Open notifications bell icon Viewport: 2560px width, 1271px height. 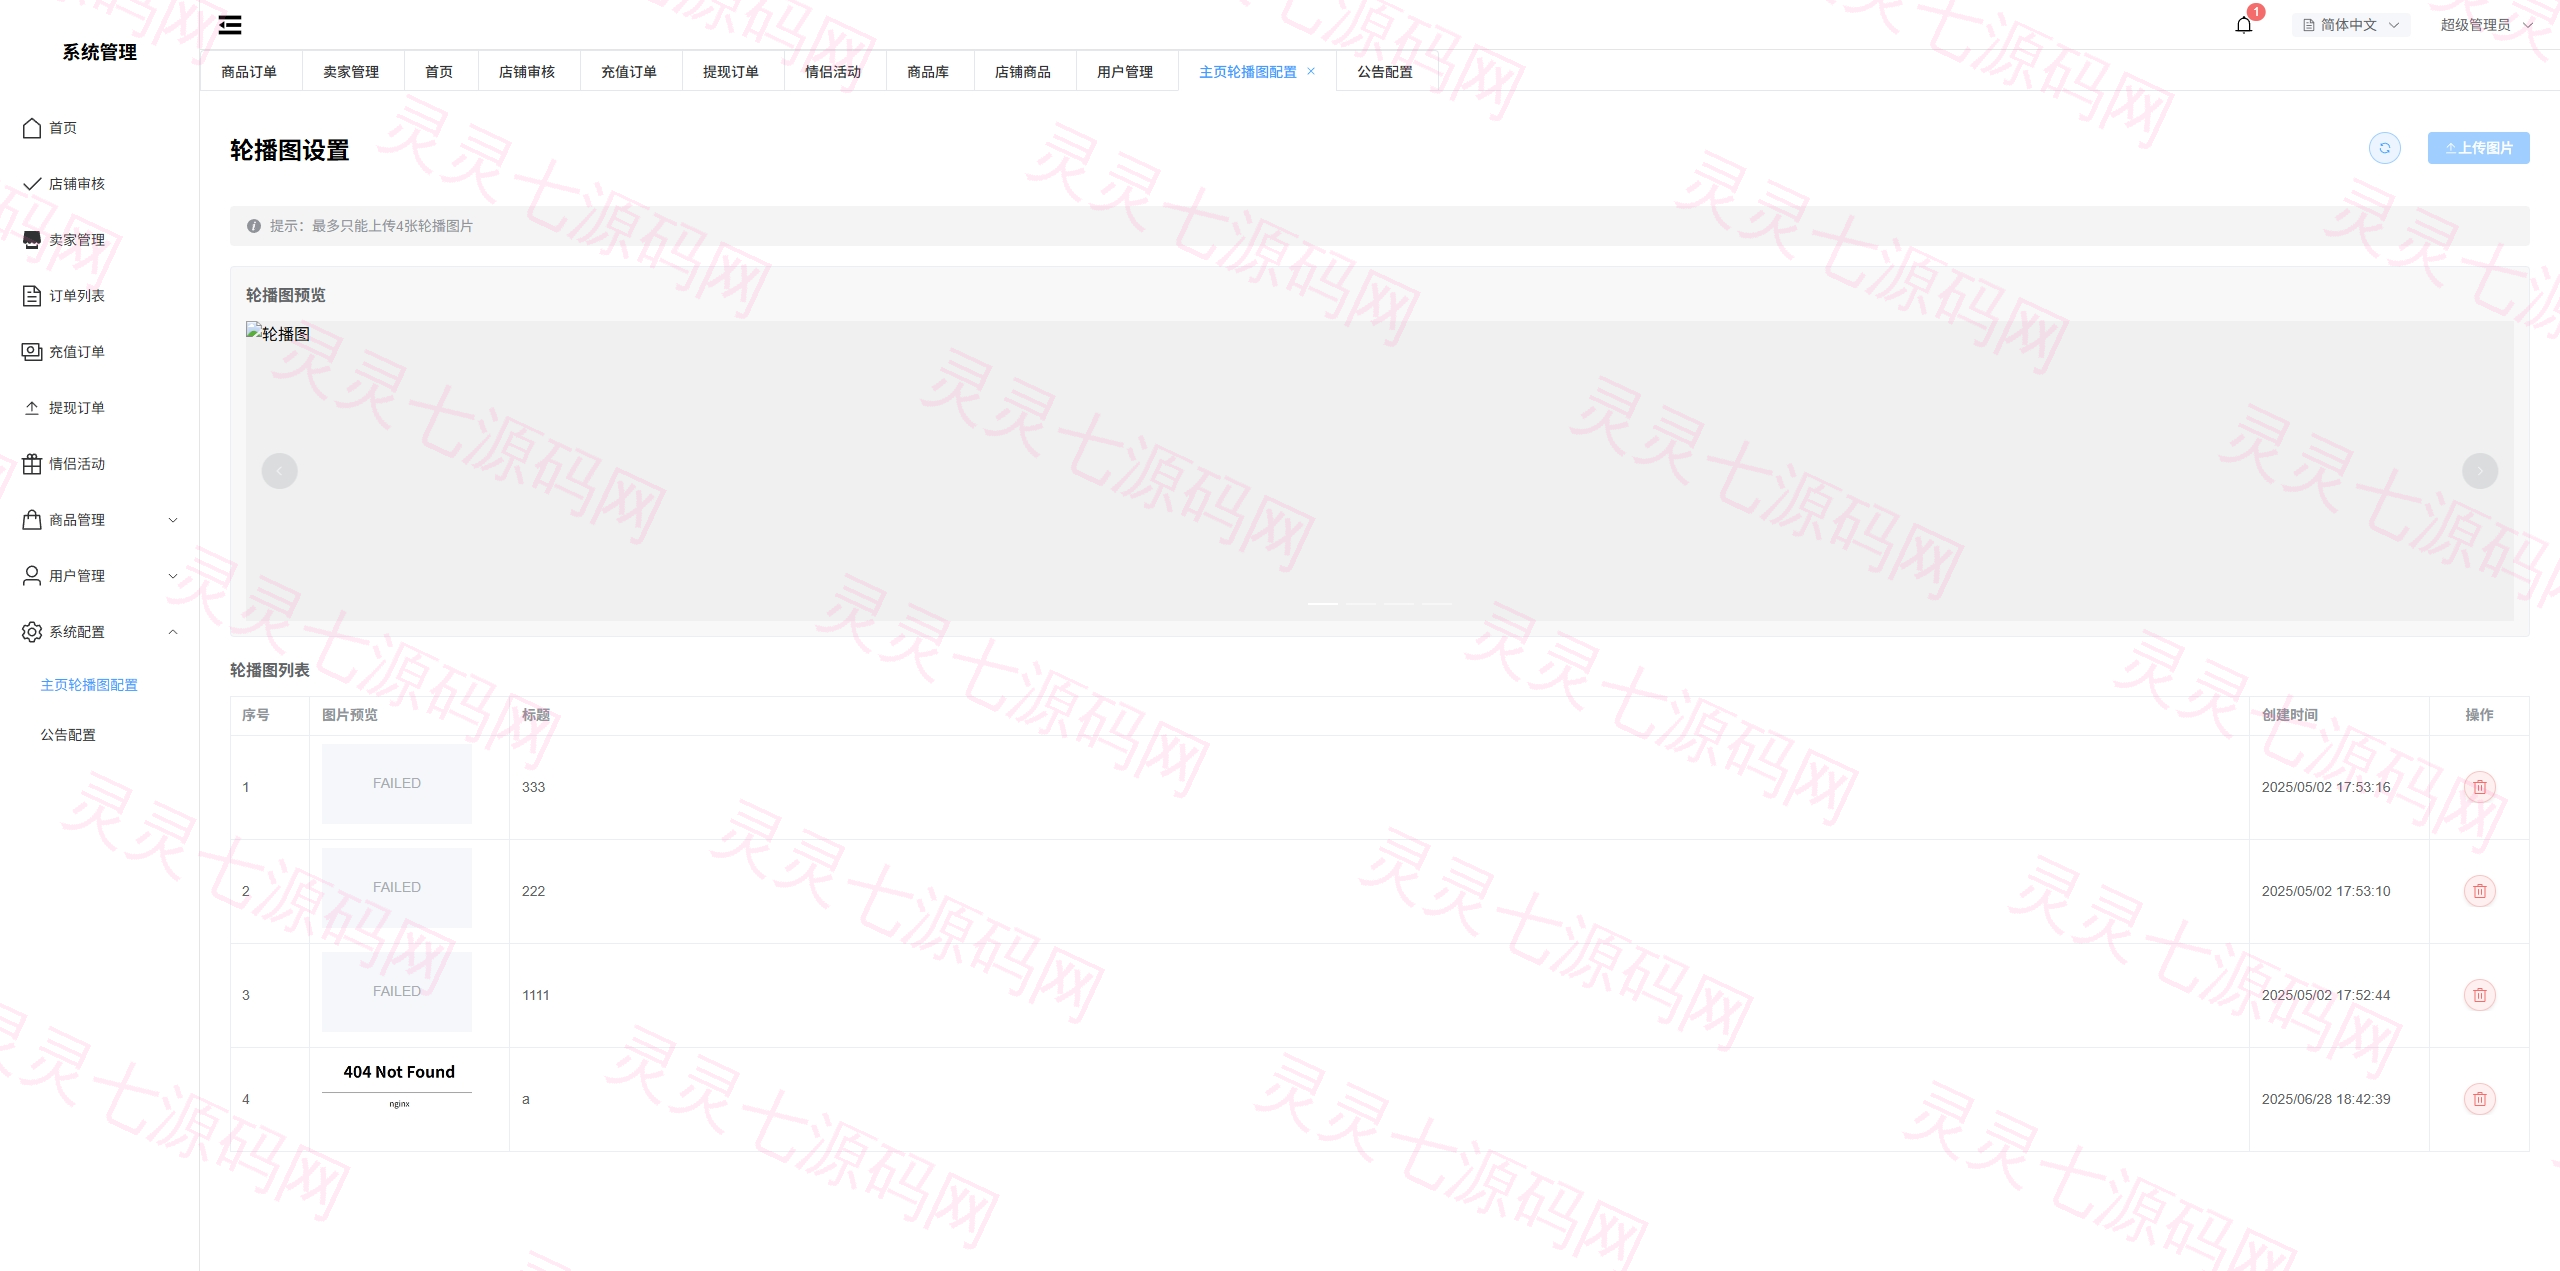click(2244, 25)
